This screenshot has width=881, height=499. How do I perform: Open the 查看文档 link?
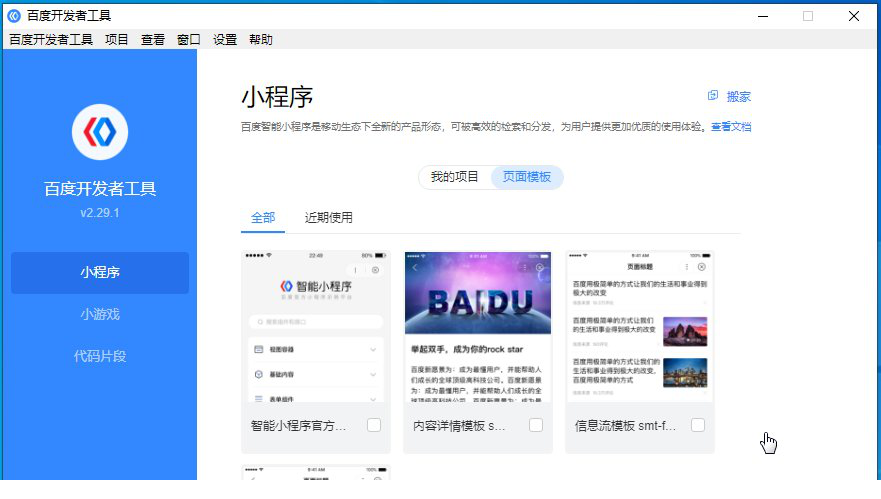coord(731,126)
